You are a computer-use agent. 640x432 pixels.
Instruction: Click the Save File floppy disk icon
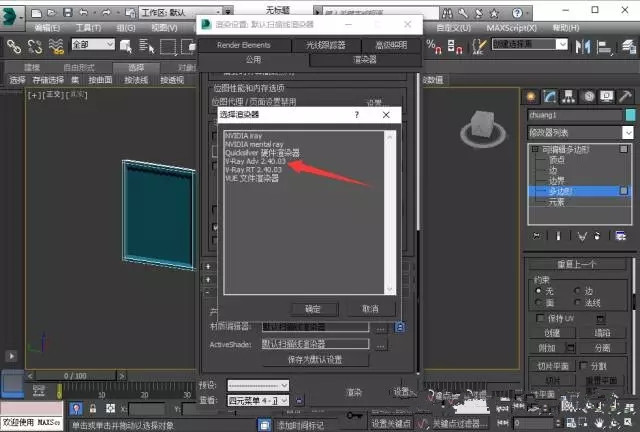pyautogui.click(x=67, y=13)
